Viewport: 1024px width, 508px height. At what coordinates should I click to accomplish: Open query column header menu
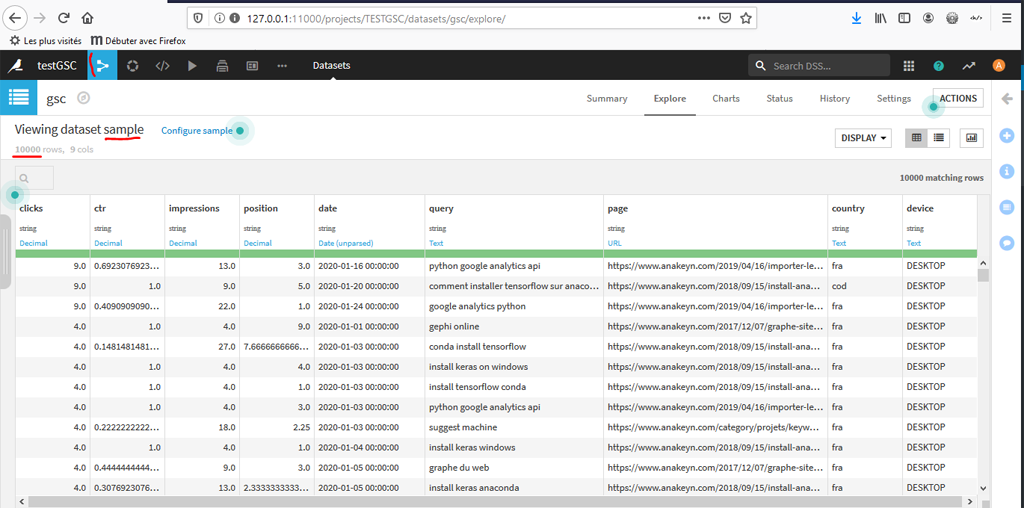point(441,208)
